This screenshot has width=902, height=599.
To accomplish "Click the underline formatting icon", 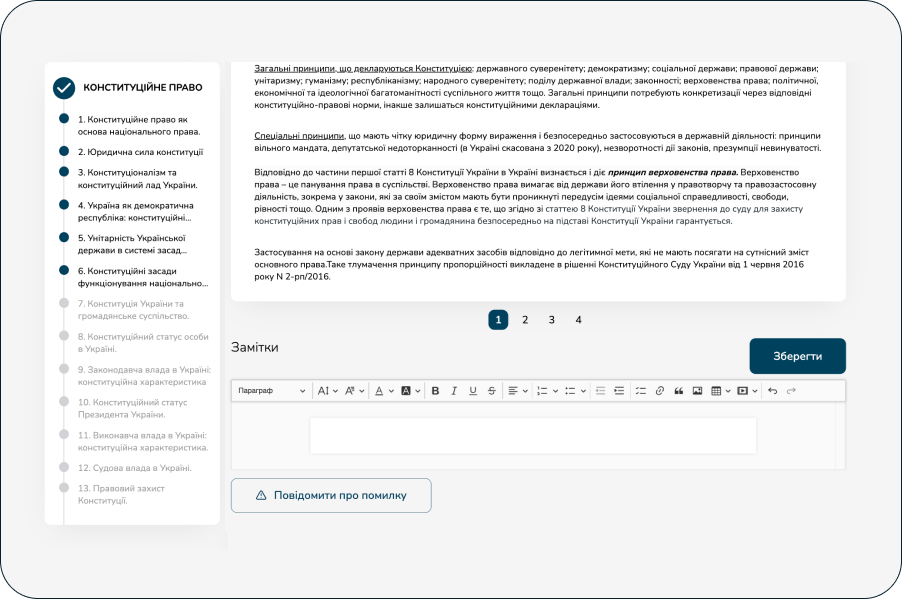I will (x=473, y=391).
